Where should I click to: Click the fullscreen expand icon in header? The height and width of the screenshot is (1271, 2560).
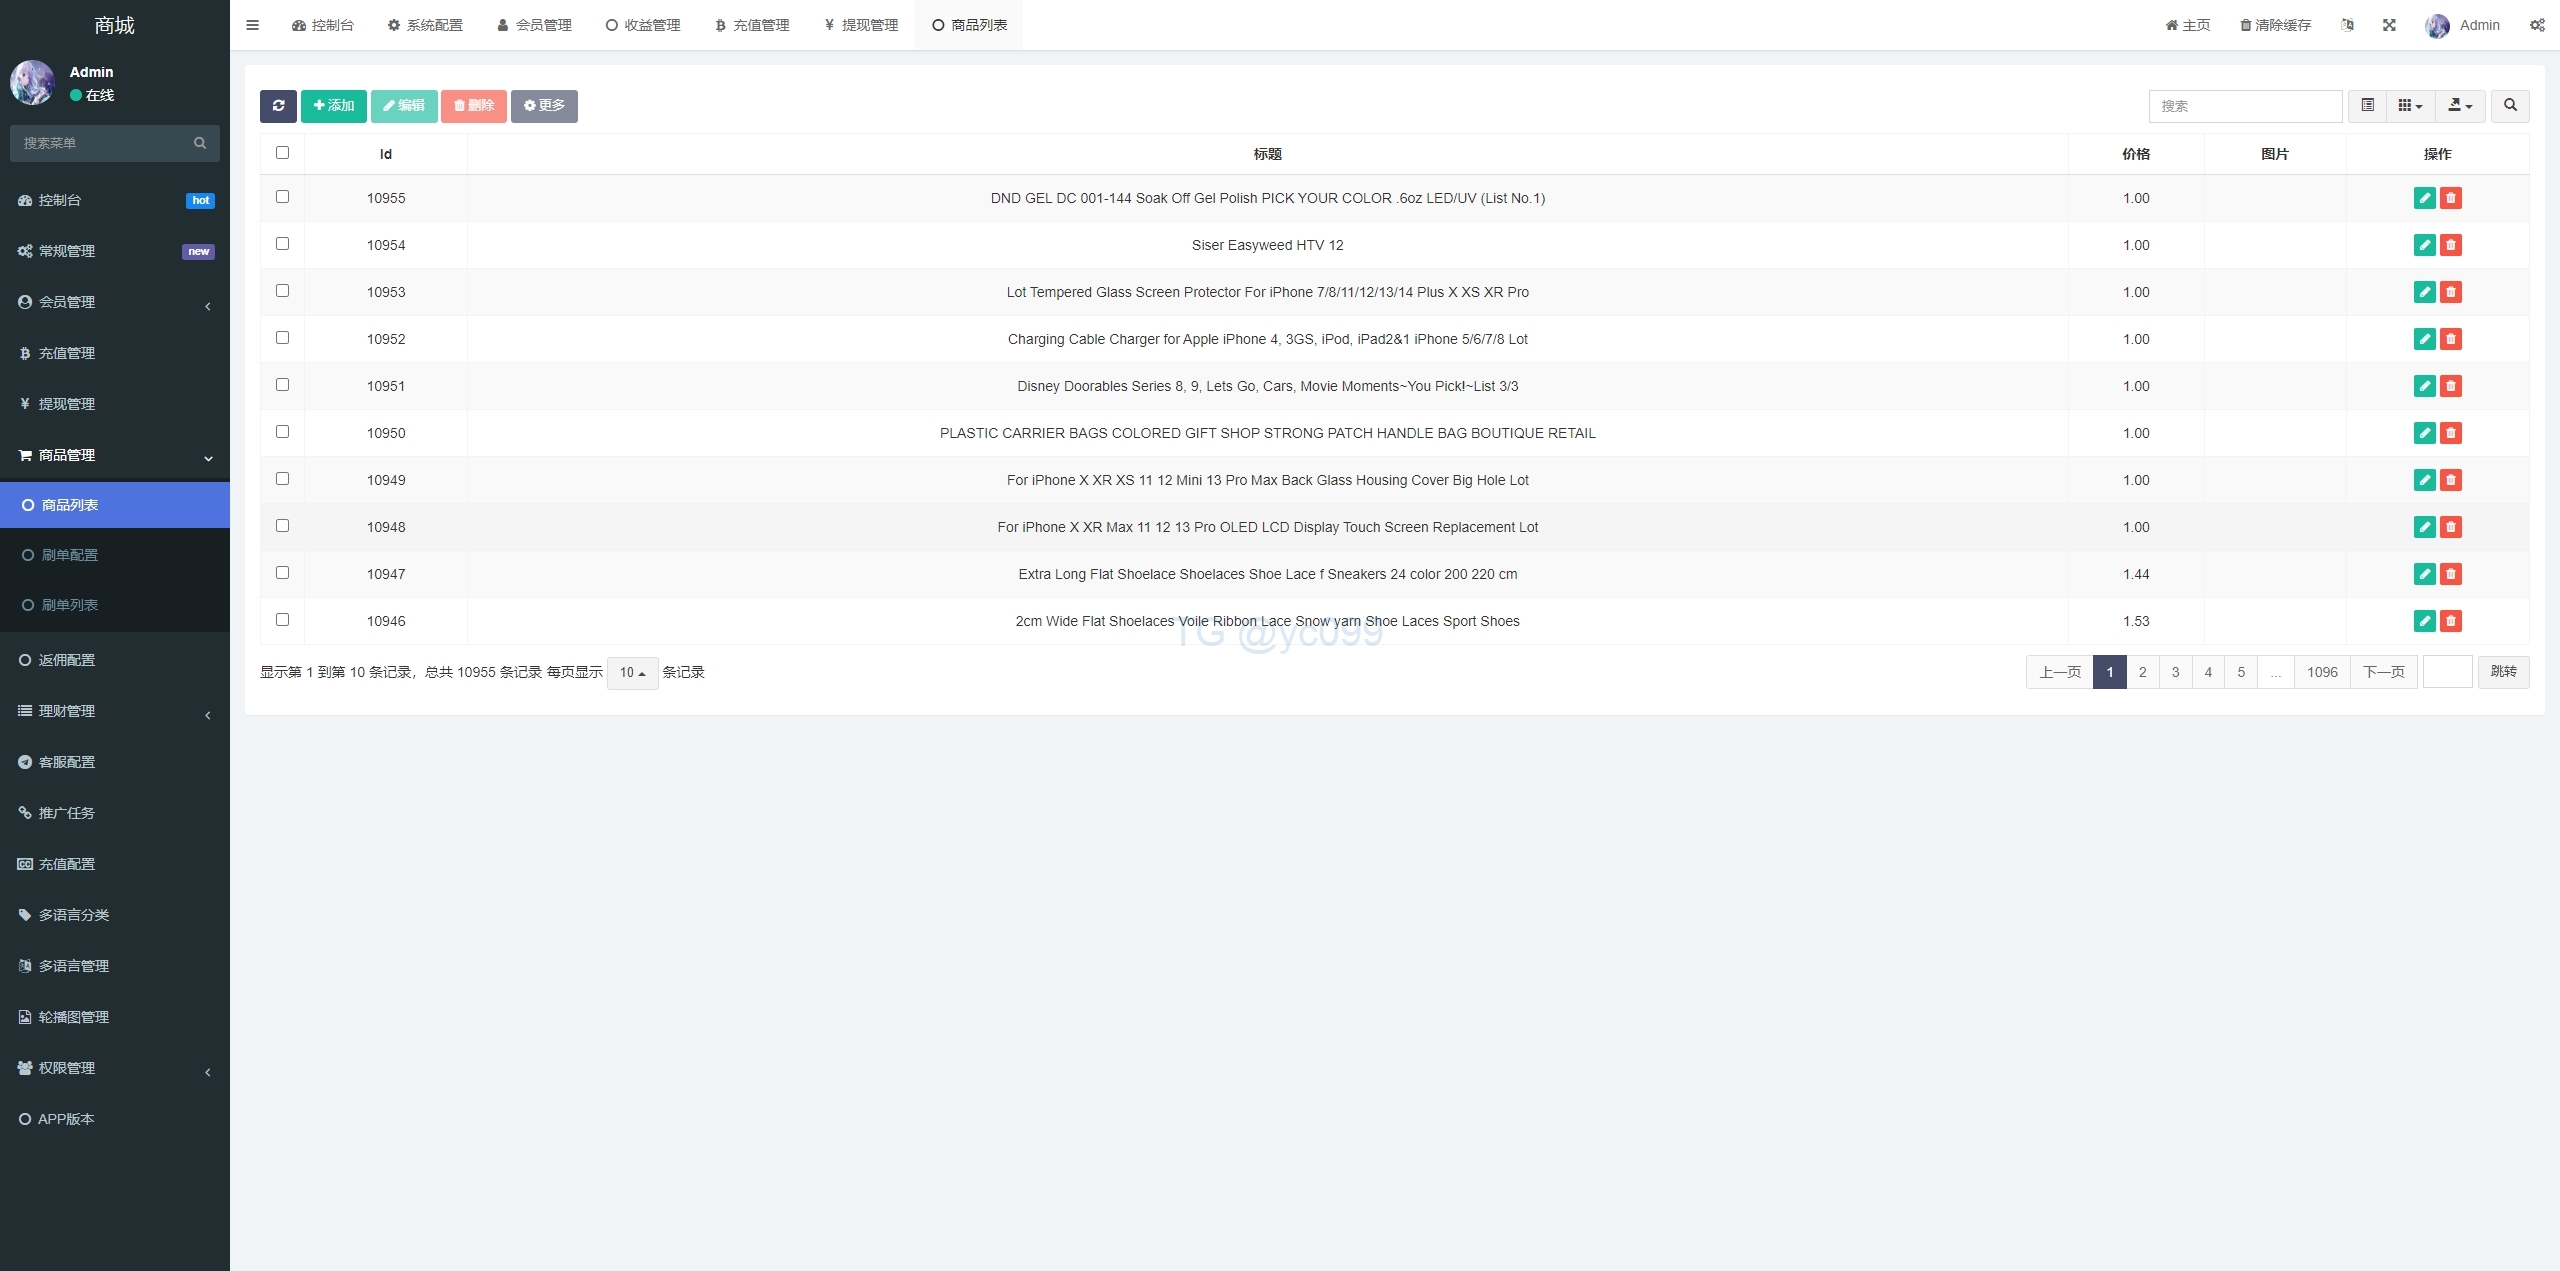click(x=2389, y=25)
